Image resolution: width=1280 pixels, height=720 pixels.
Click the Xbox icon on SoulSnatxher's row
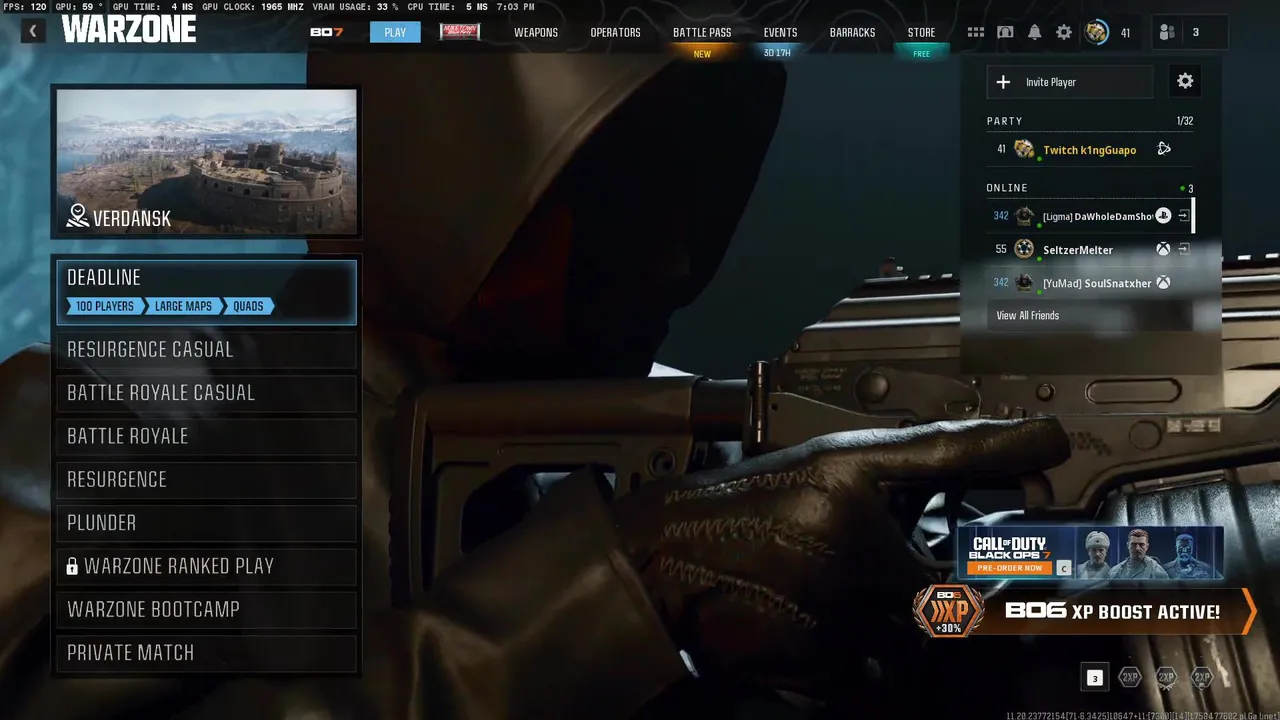coord(1163,283)
